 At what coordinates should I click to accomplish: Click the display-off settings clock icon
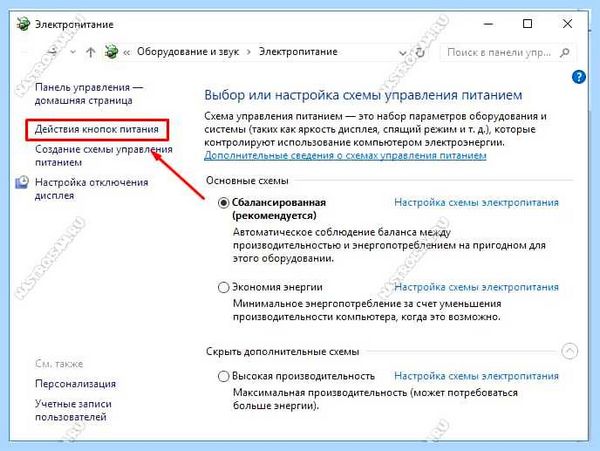(22, 182)
